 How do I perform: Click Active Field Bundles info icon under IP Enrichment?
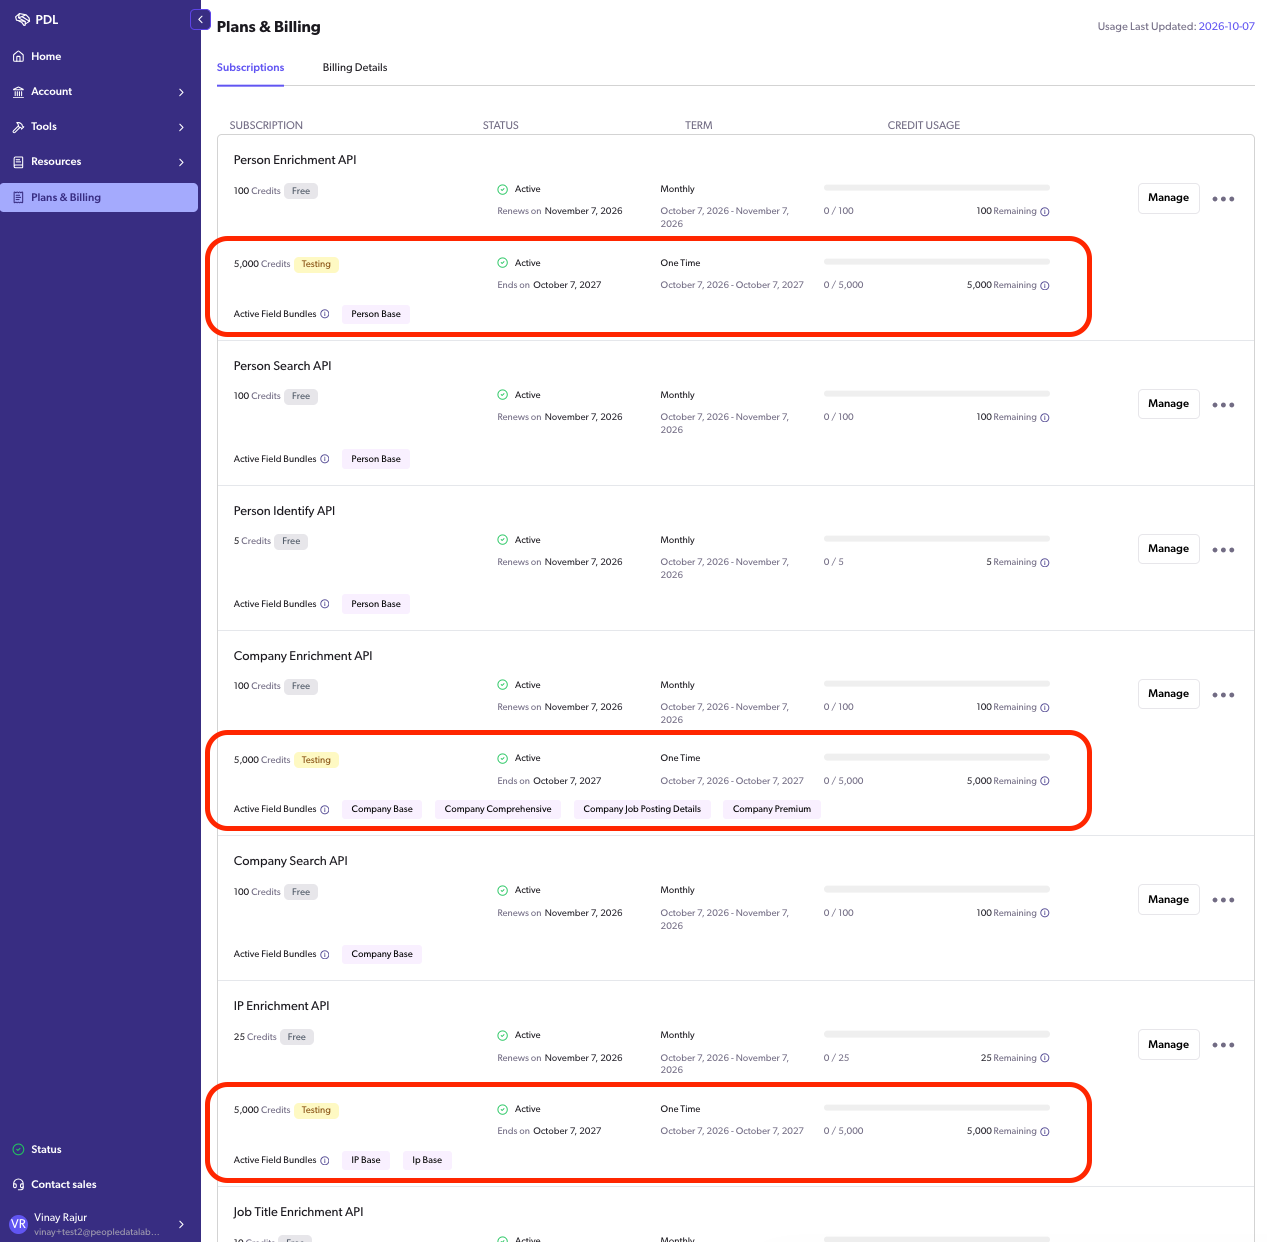pyautogui.click(x=325, y=1161)
